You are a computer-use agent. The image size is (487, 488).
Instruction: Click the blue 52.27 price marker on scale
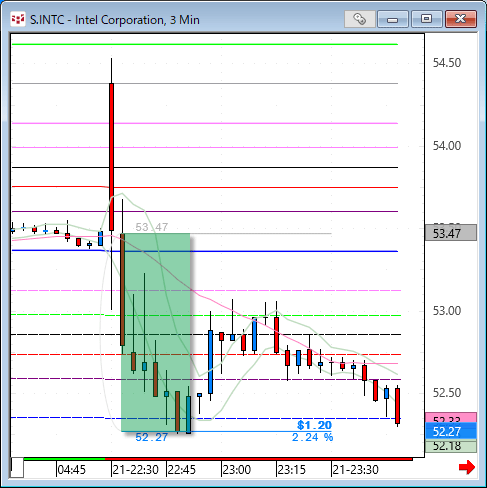pyautogui.click(x=451, y=431)
